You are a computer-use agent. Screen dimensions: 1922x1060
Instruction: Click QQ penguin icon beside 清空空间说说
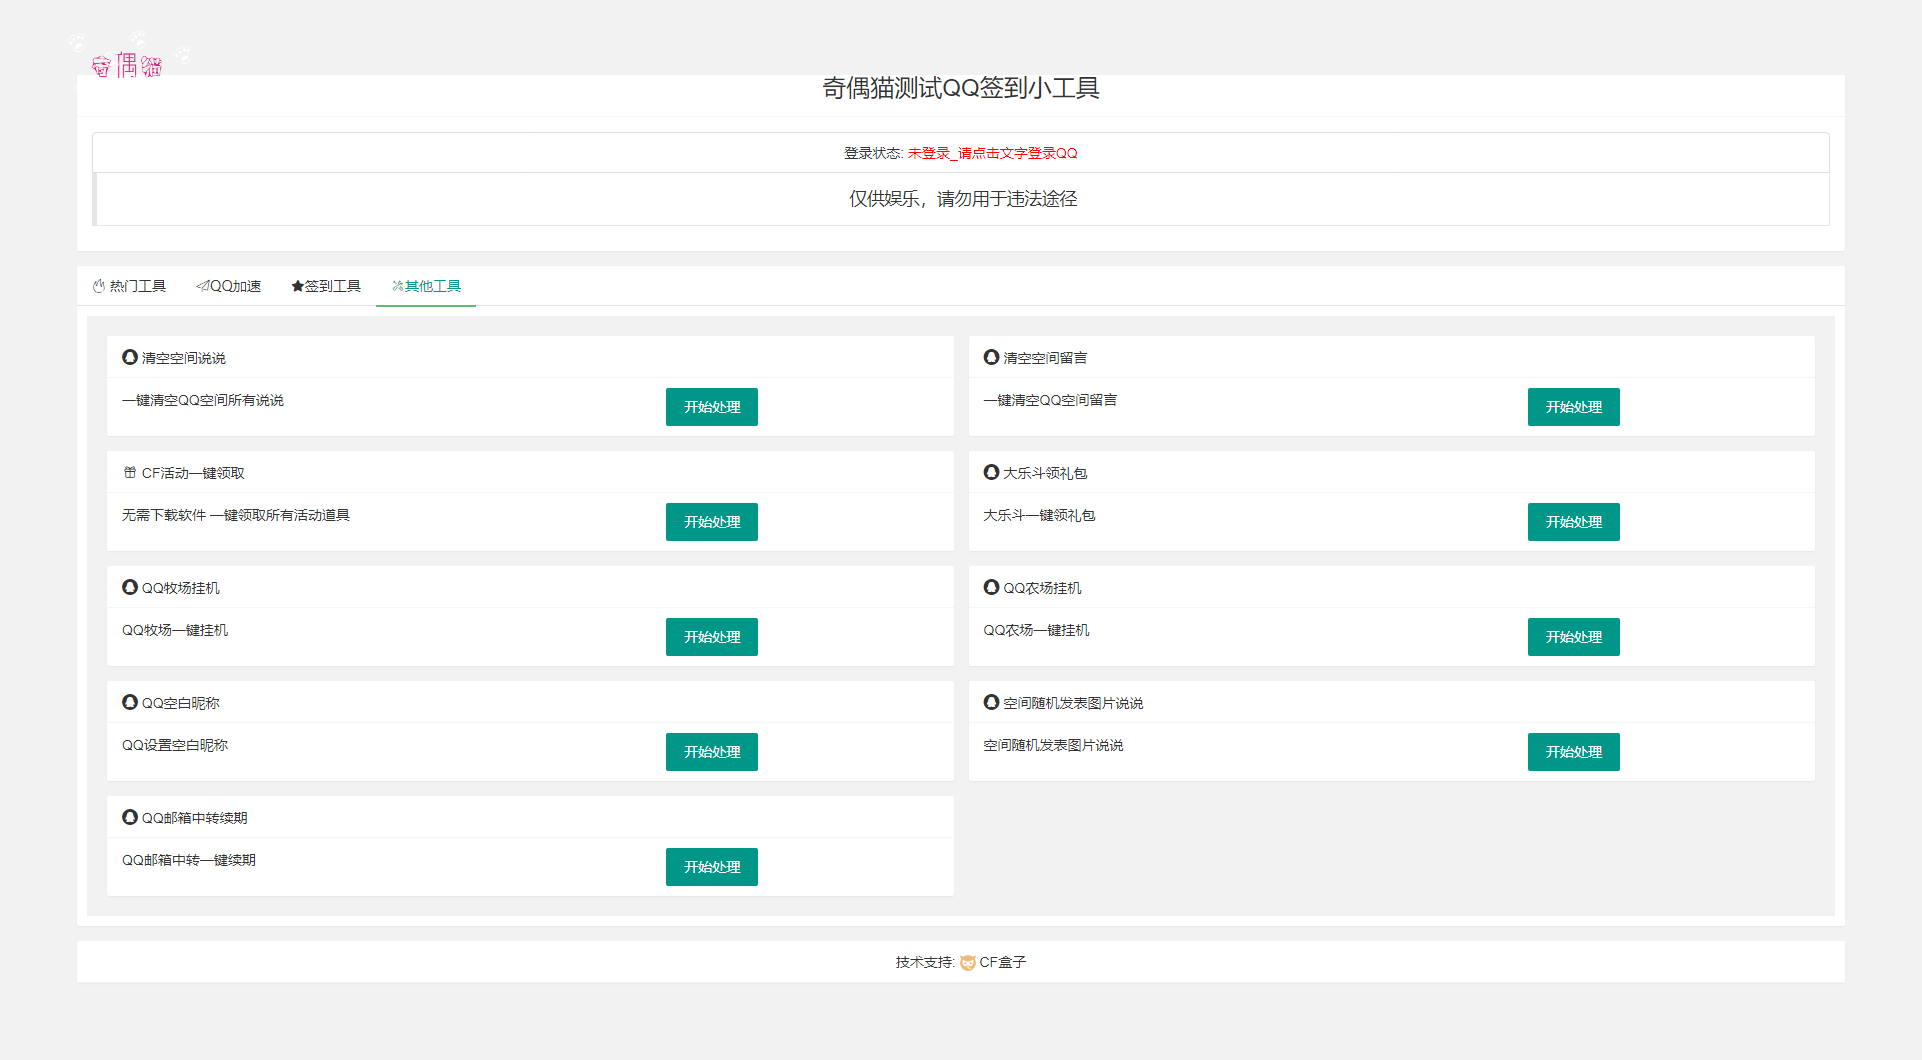(x=130, y=357)
